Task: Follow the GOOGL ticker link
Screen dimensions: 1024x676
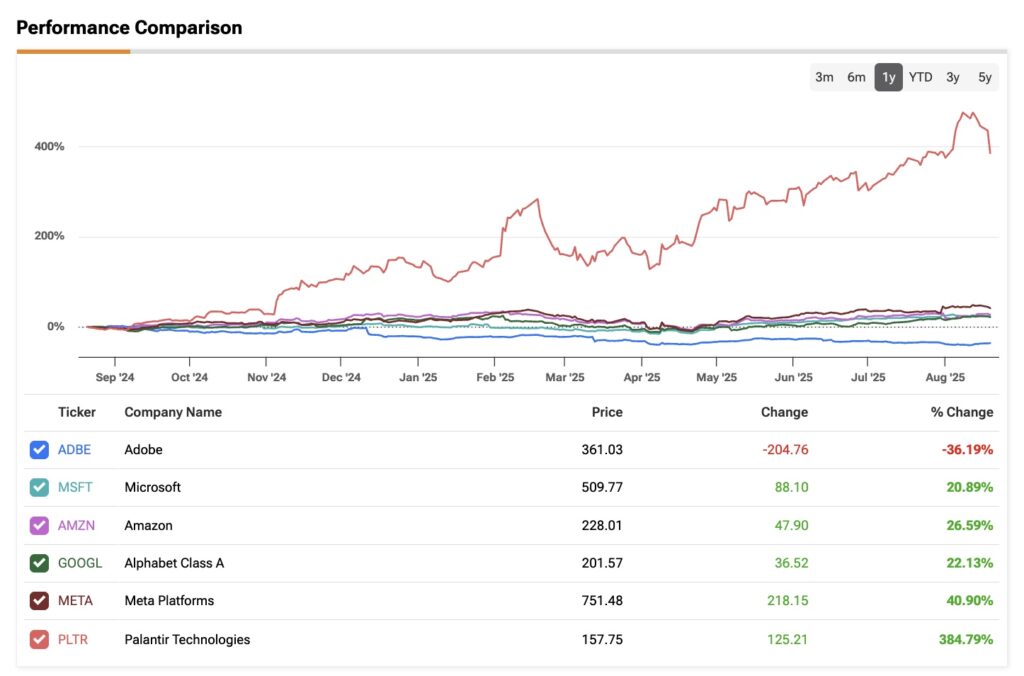Action: click(x=80, y=563)
